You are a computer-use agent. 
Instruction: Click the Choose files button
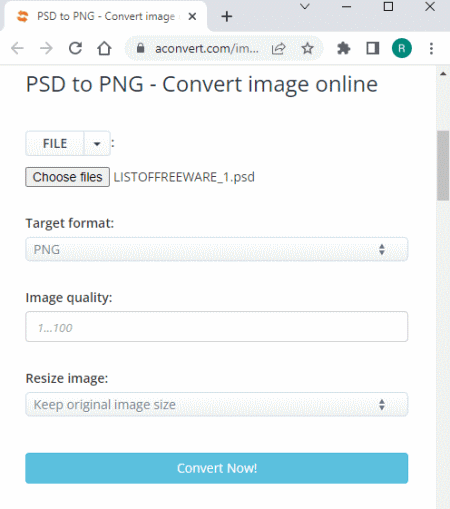pos(68,177)
